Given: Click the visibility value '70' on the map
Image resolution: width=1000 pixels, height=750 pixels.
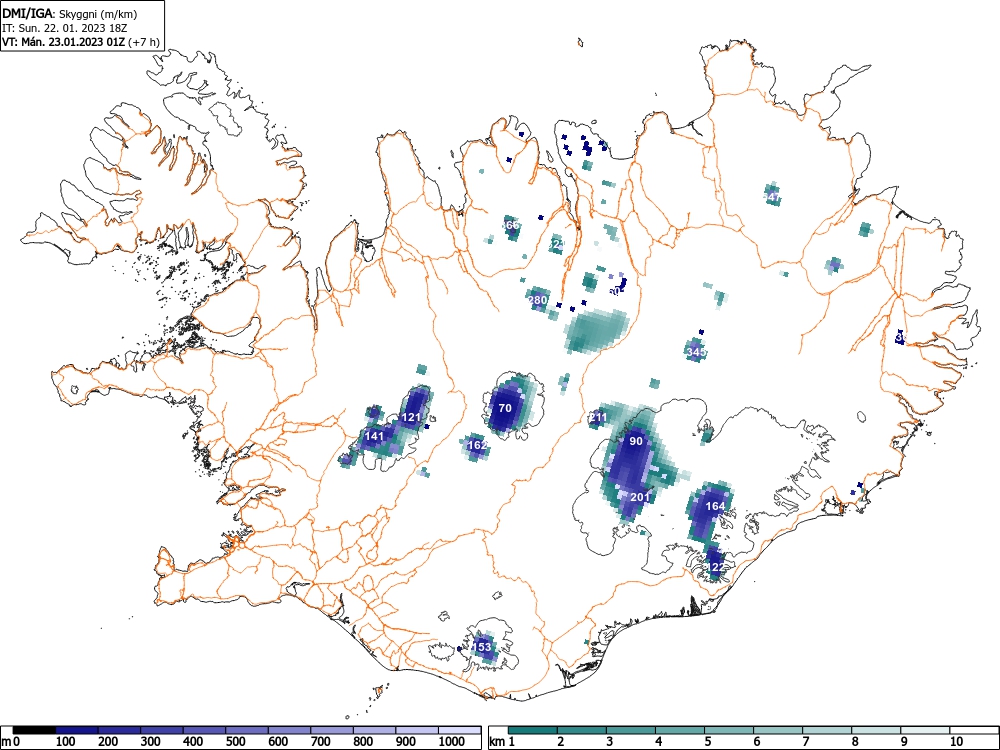Looking at the screenshot, I should point(505,408).
